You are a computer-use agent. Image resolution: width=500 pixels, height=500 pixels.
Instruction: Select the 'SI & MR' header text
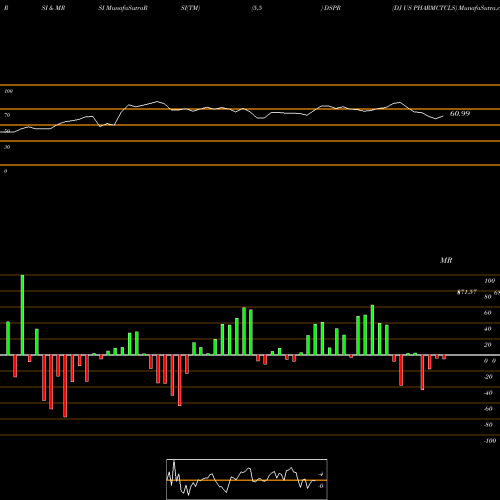pos(53,8)
